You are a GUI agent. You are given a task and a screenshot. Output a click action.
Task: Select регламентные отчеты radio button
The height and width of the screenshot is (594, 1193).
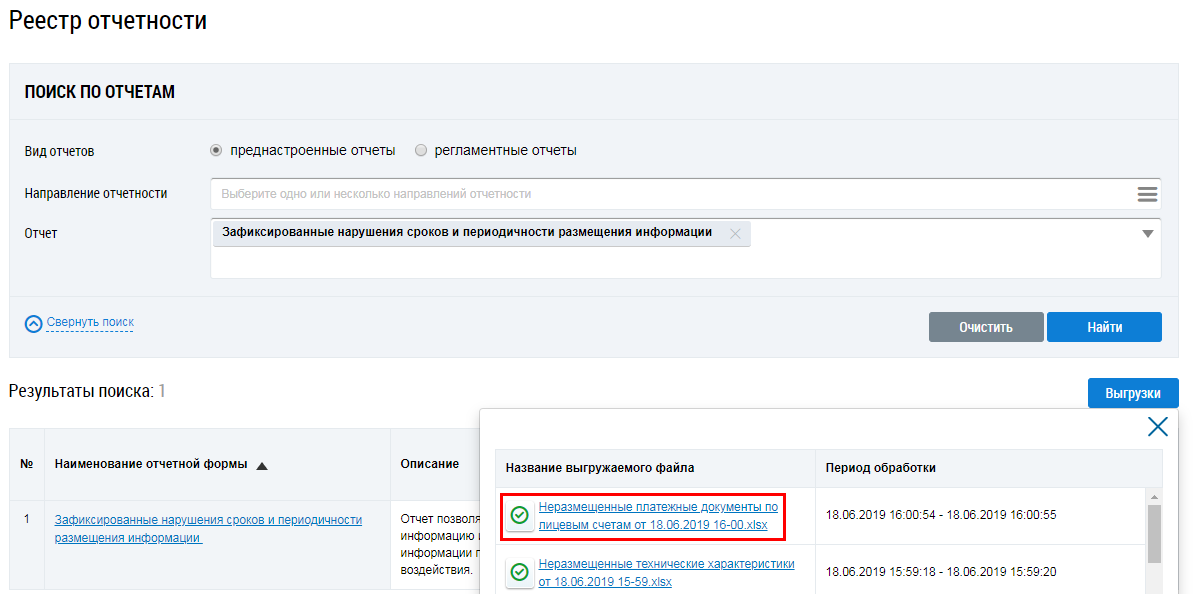[421, 151]
